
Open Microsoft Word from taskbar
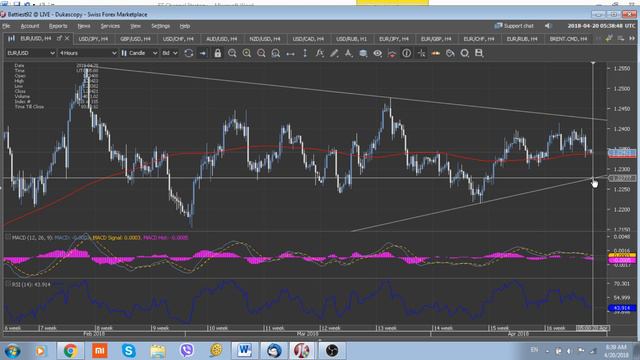[244, 351]
